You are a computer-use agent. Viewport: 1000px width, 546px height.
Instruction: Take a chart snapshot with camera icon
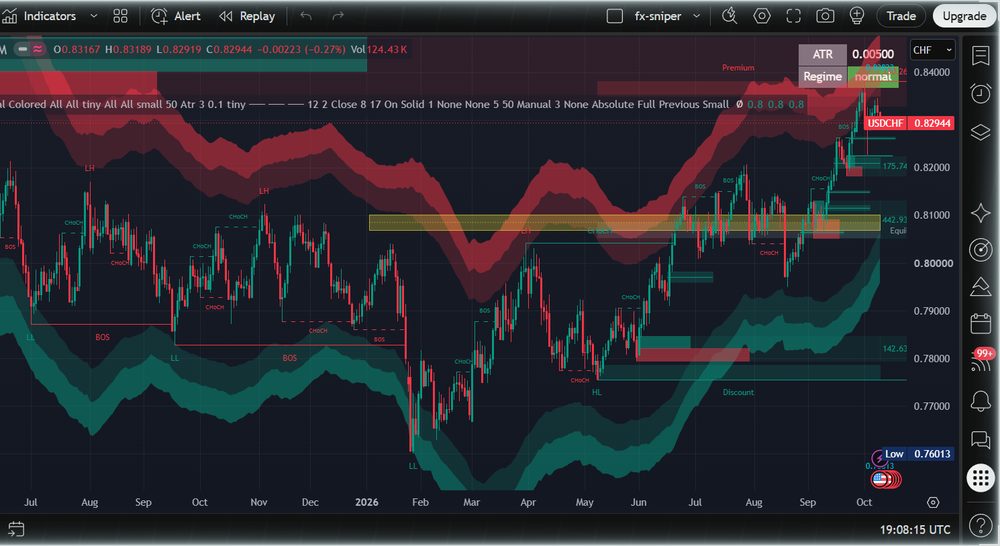(x=825, y=16)
